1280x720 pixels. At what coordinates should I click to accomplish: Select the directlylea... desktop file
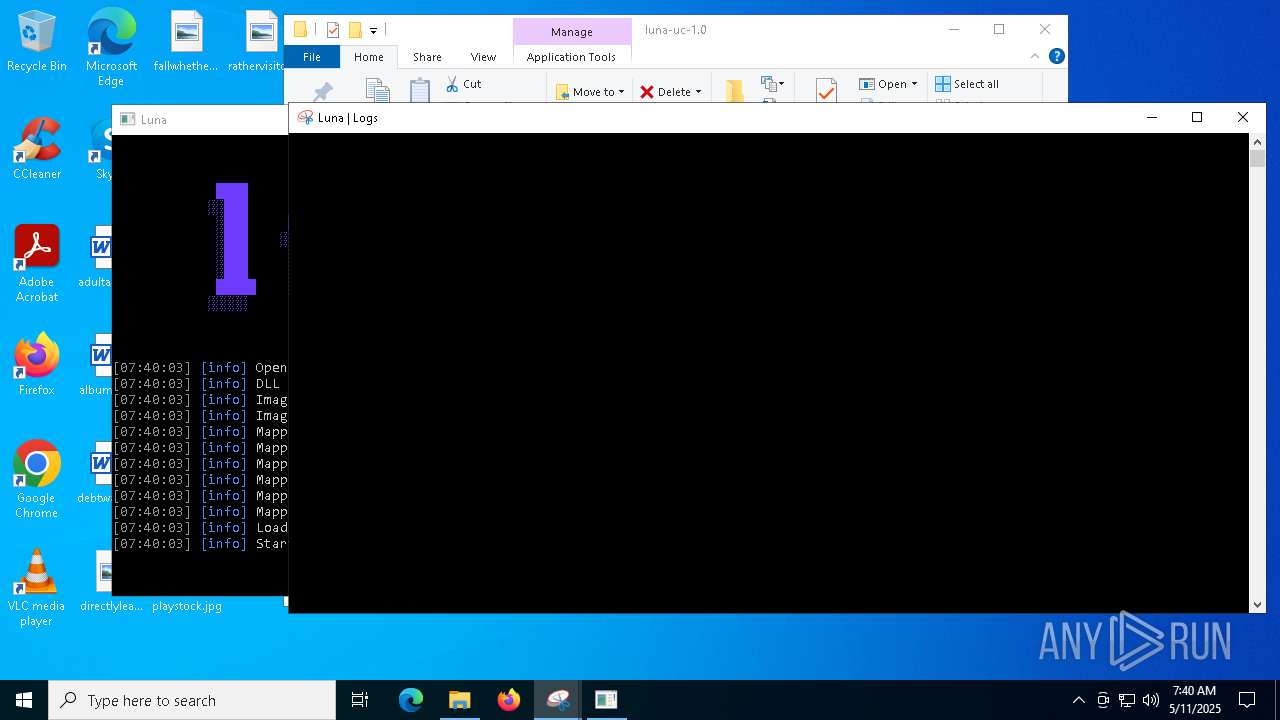tap(110, 581)
